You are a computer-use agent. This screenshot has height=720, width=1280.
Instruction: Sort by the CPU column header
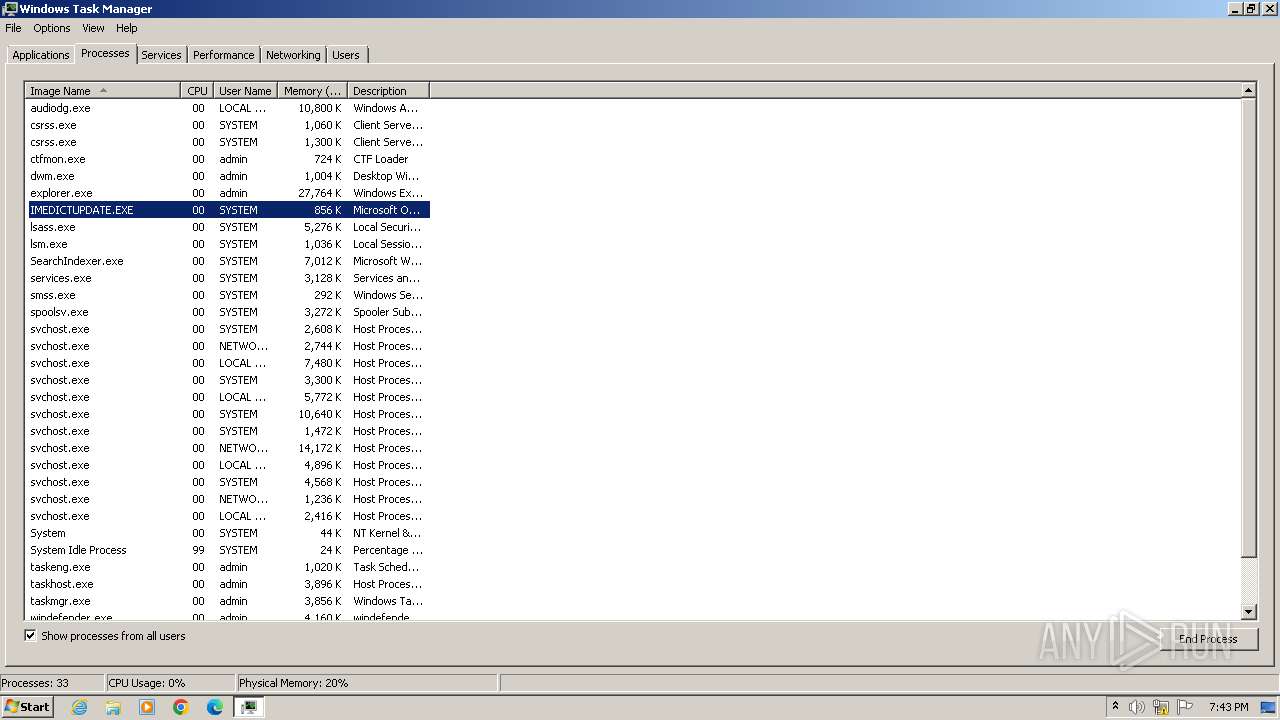197,91
